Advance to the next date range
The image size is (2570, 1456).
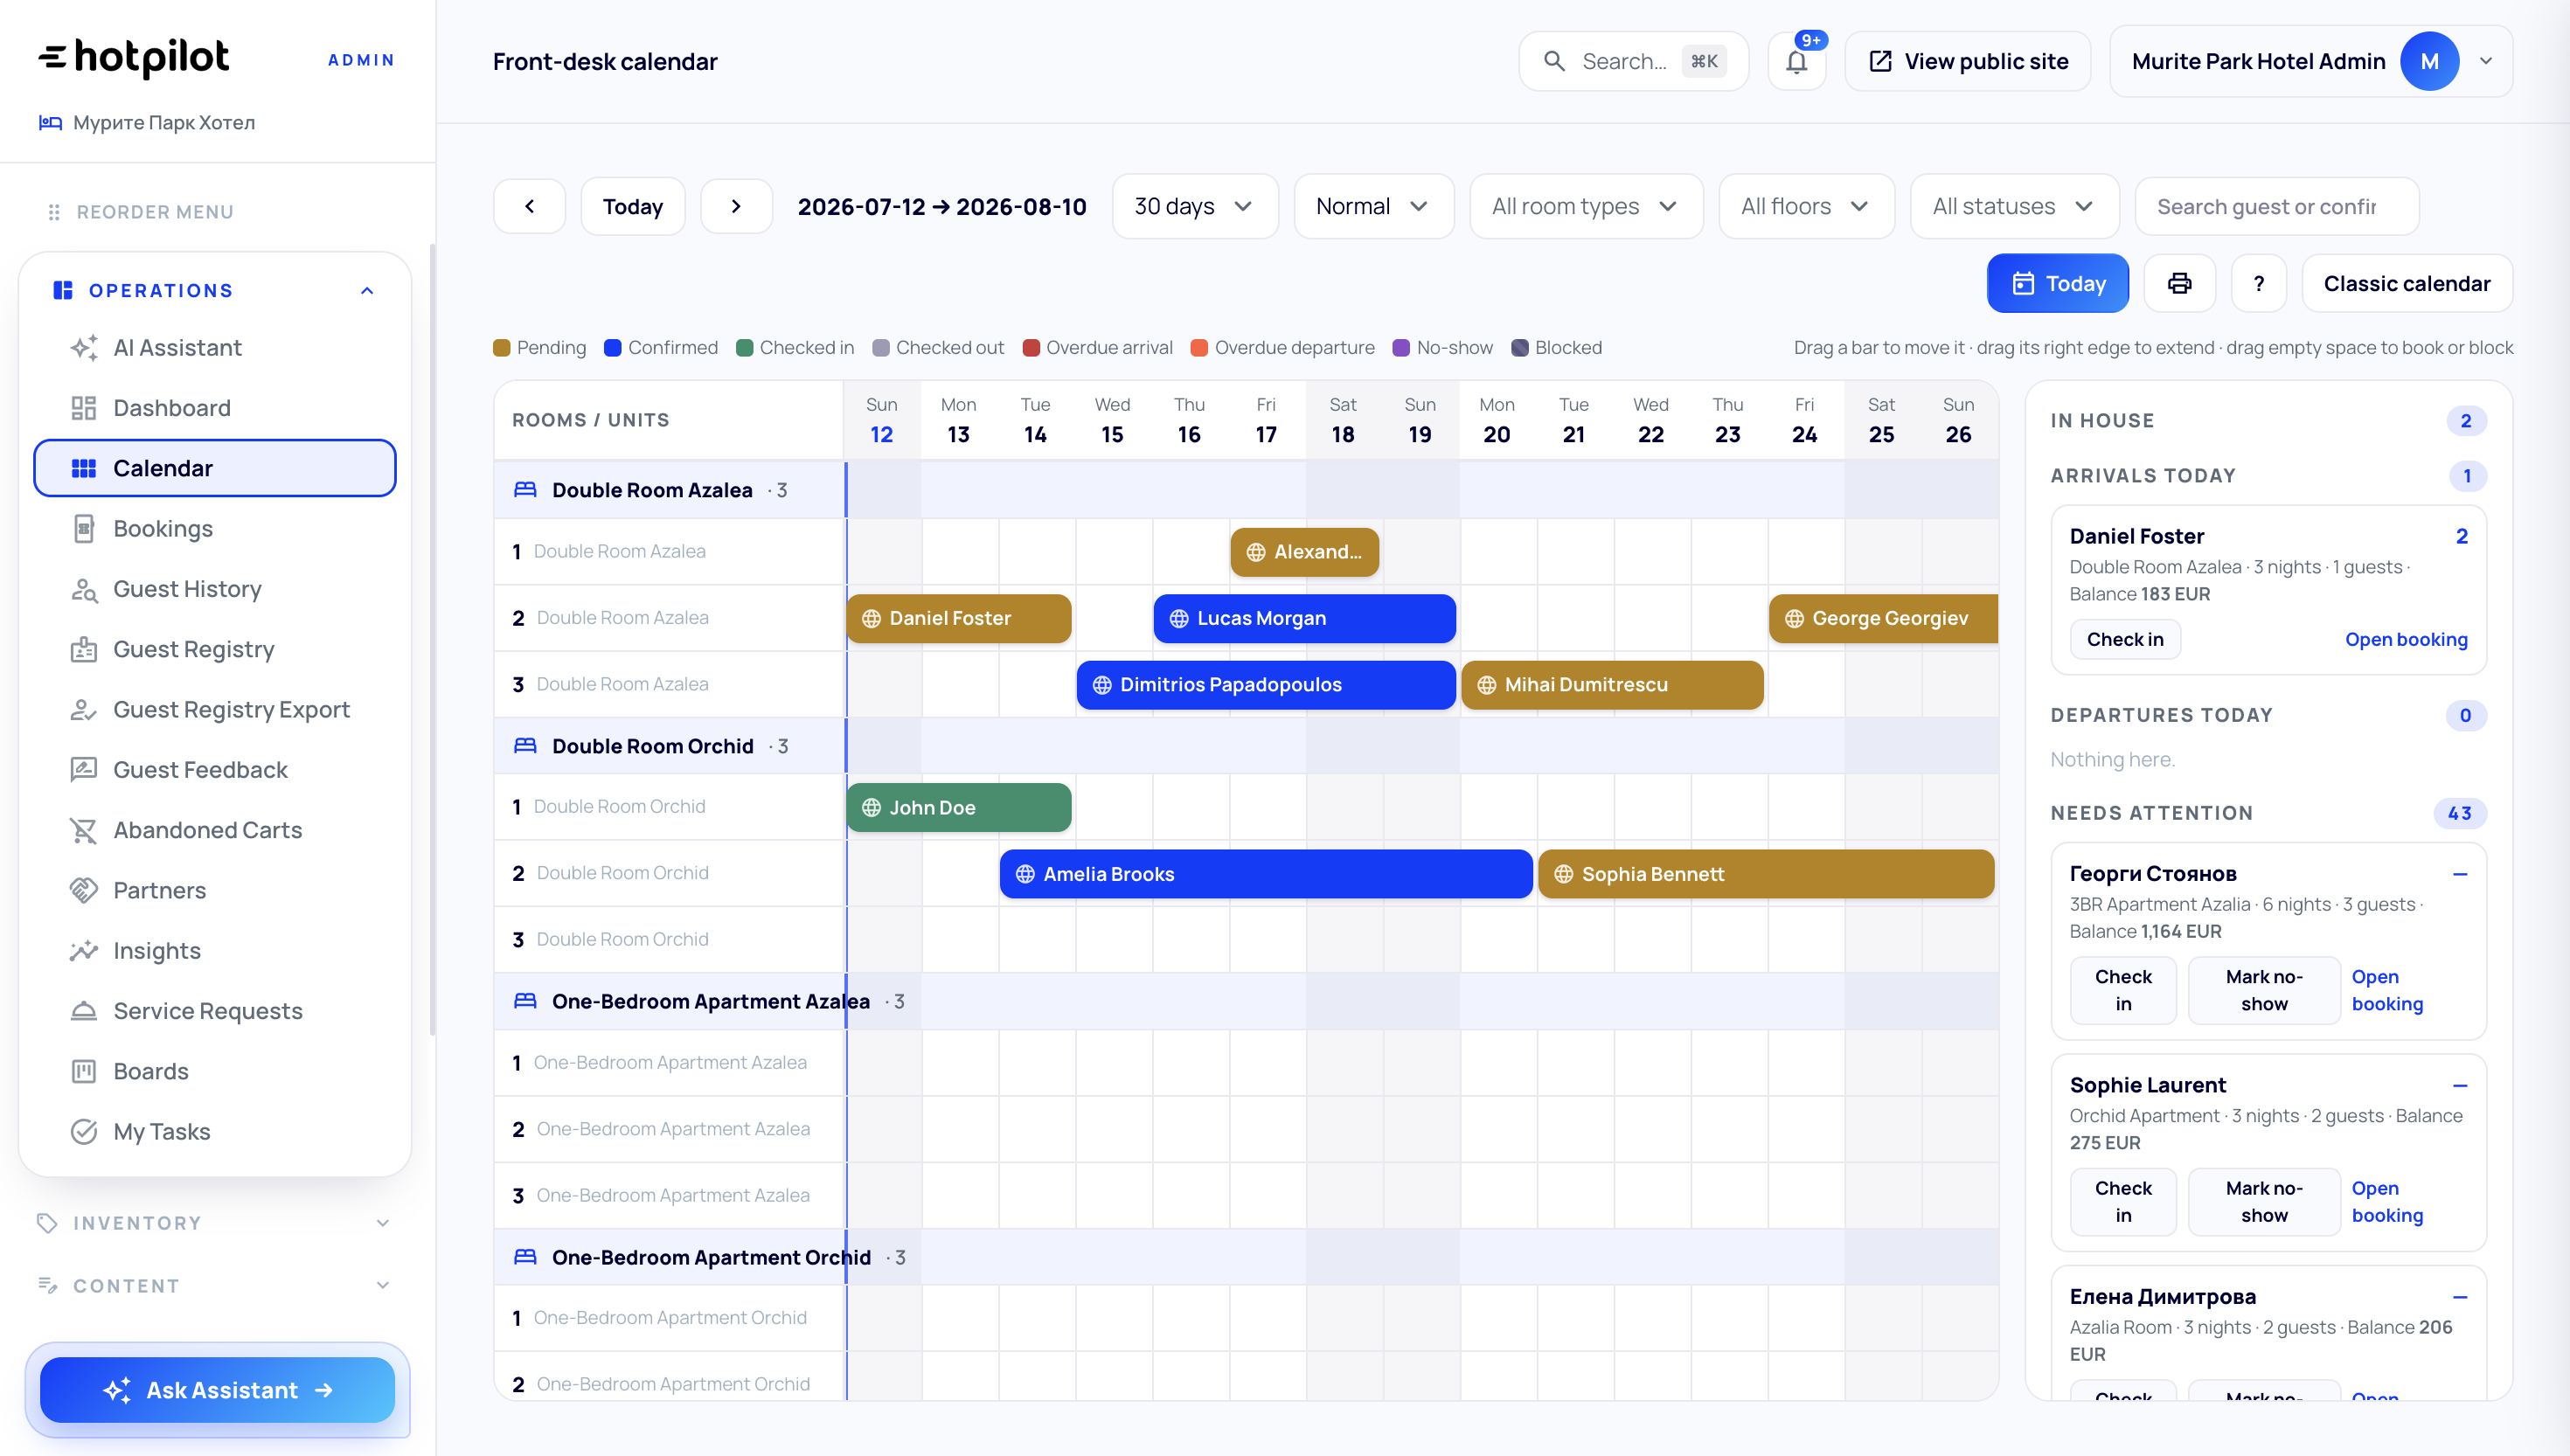(x=736, y=207)
